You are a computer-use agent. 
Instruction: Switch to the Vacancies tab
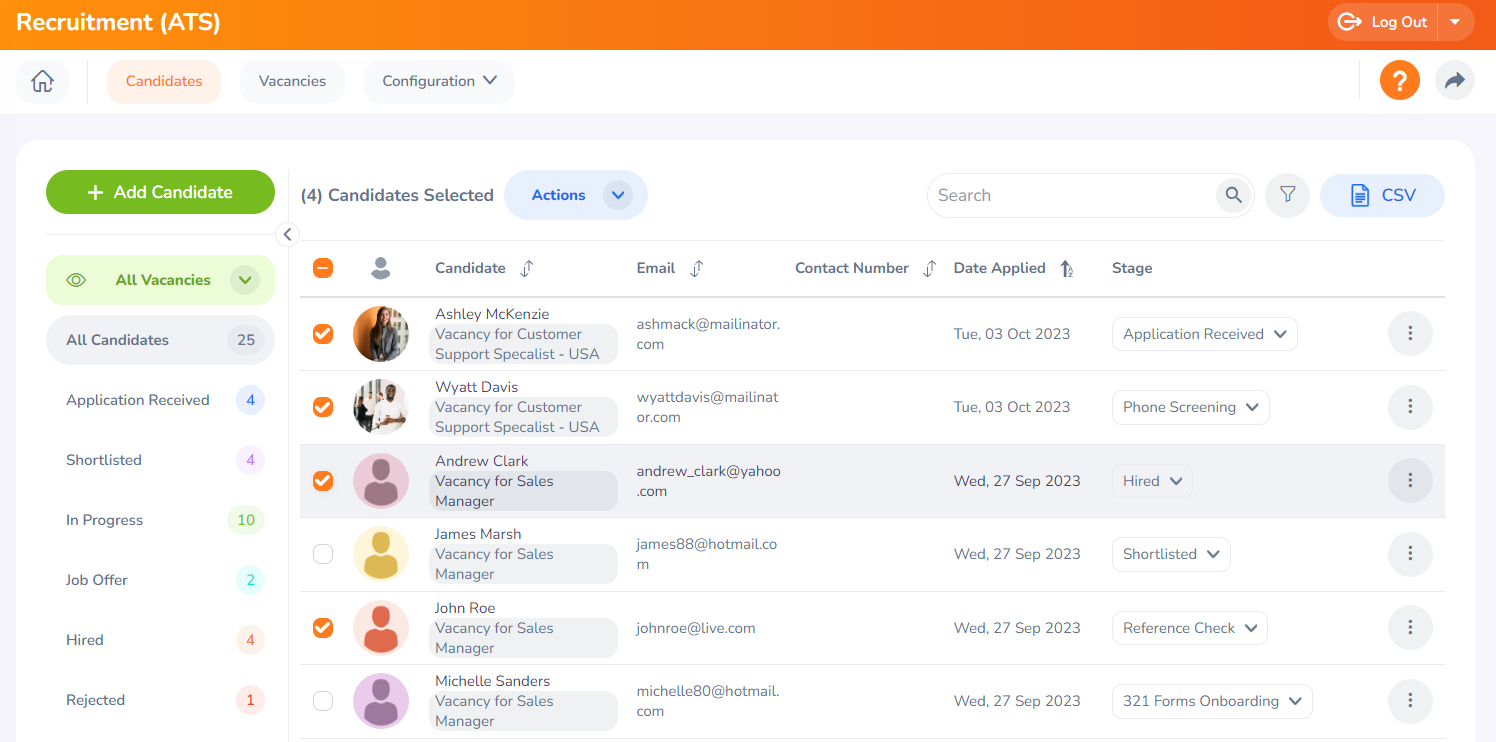click(x=292, y=82)
